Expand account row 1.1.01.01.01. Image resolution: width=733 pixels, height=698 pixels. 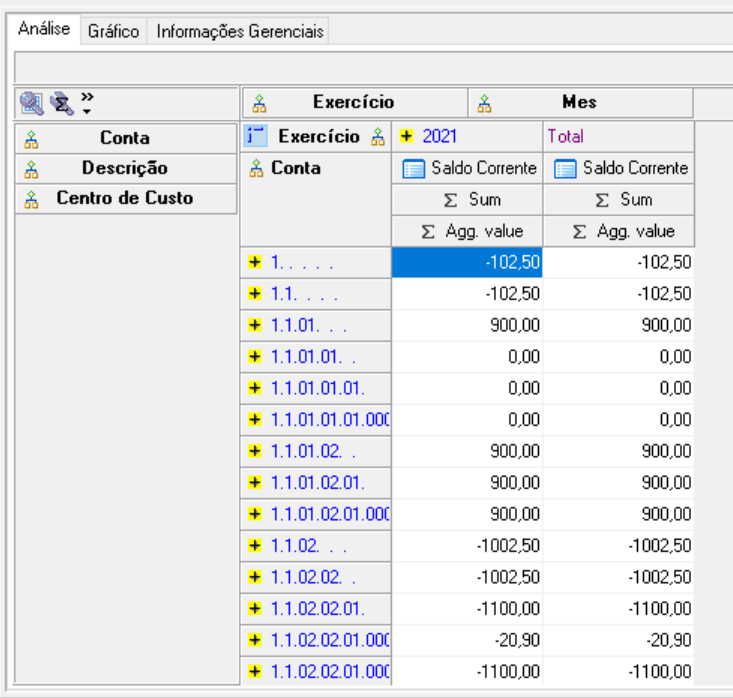pos(255,388)
